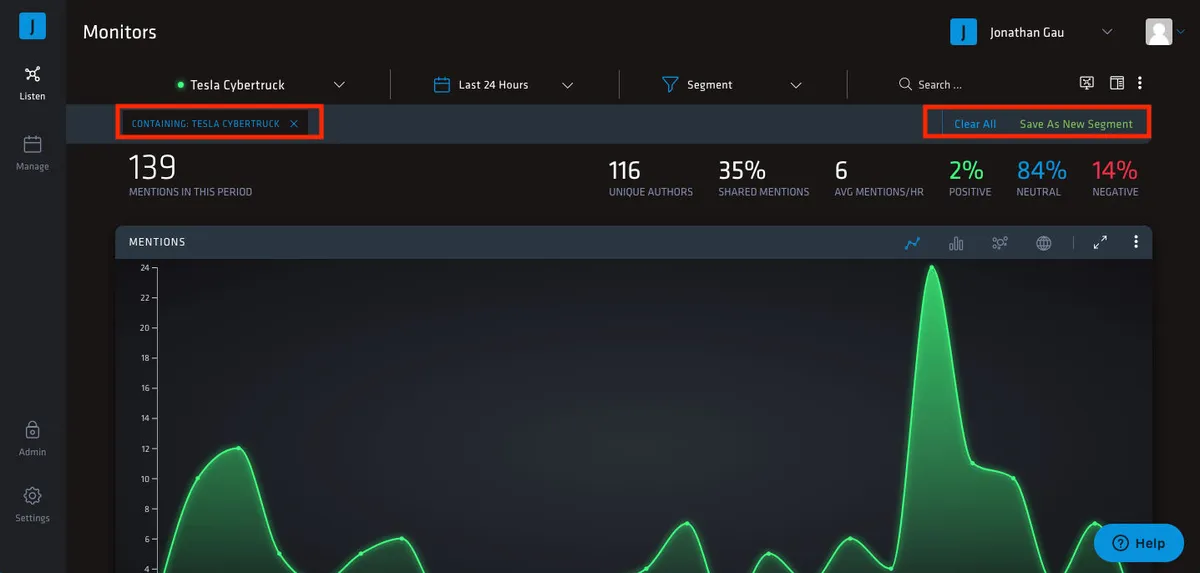Viewport: 1200px width, 573px height.
Task: Click the chart peak data point at 24
Action: point(932,267)
